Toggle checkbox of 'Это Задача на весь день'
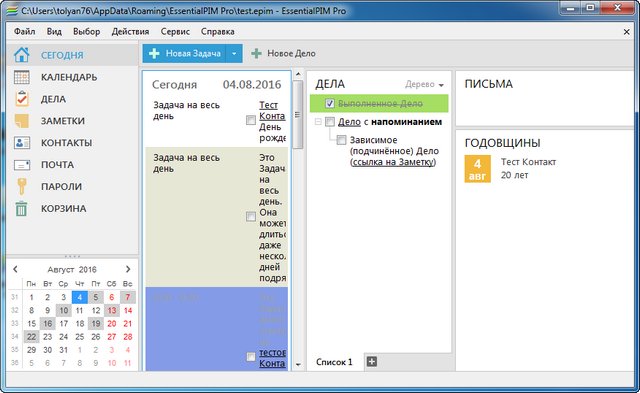This screenshot has height=393, width=640. [251, 216]
